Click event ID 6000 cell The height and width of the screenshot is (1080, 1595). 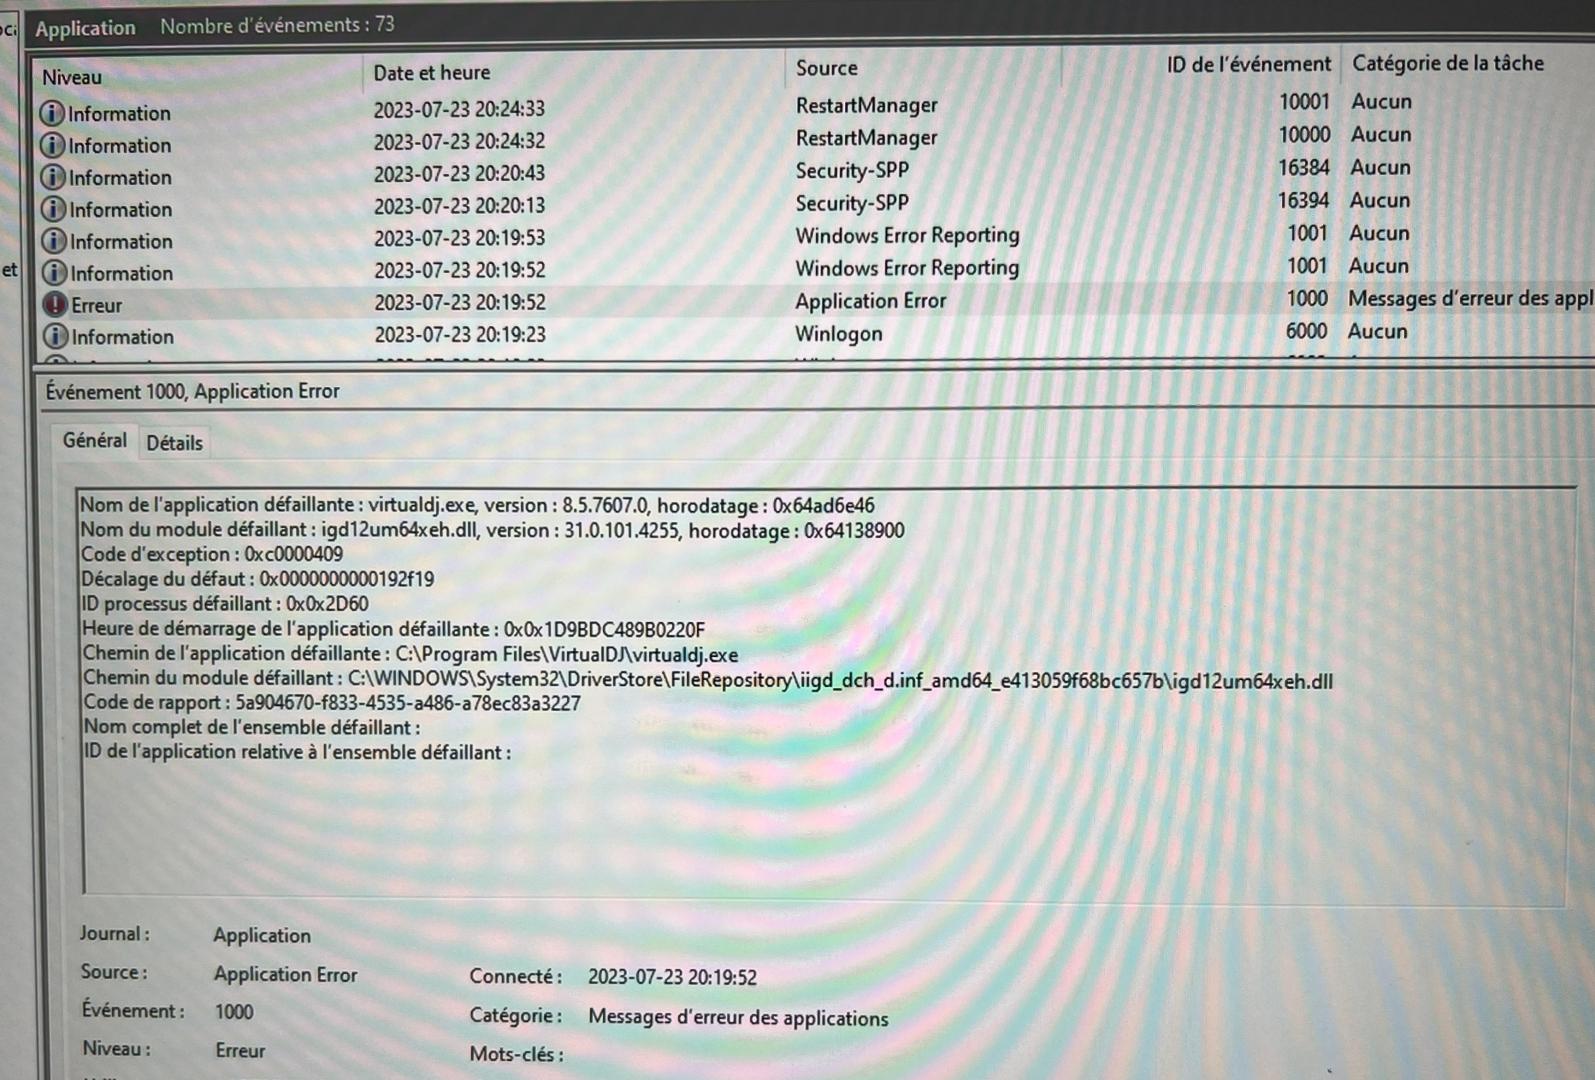pos(1306,331)
